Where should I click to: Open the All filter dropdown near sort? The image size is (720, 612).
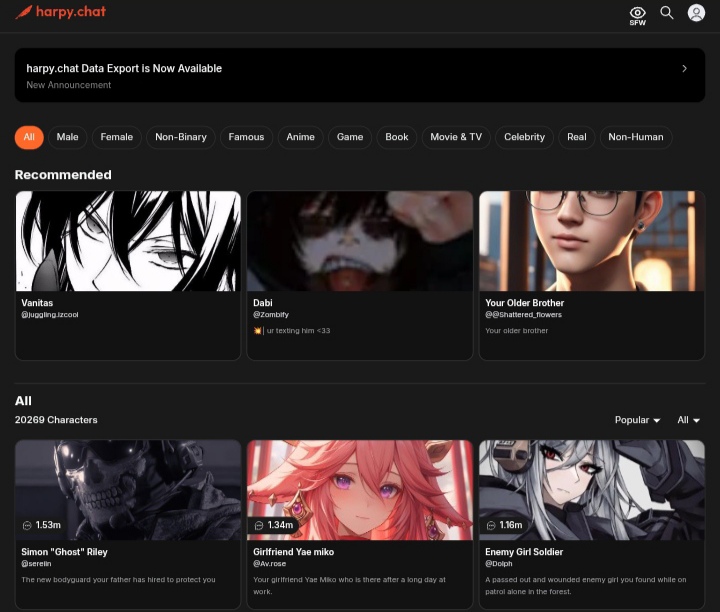pyautogui.click(x=688, y=420)
